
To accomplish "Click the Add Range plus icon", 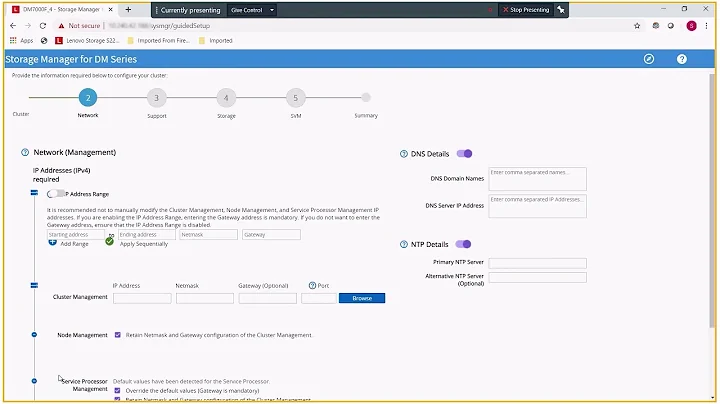I will point(52,242).
